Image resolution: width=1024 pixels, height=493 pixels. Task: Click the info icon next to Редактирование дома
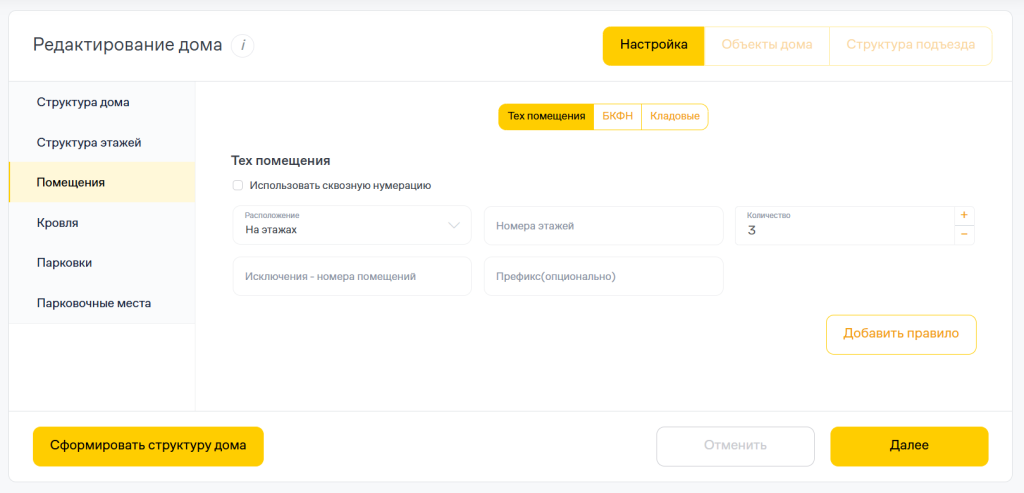tap(243, 46)
